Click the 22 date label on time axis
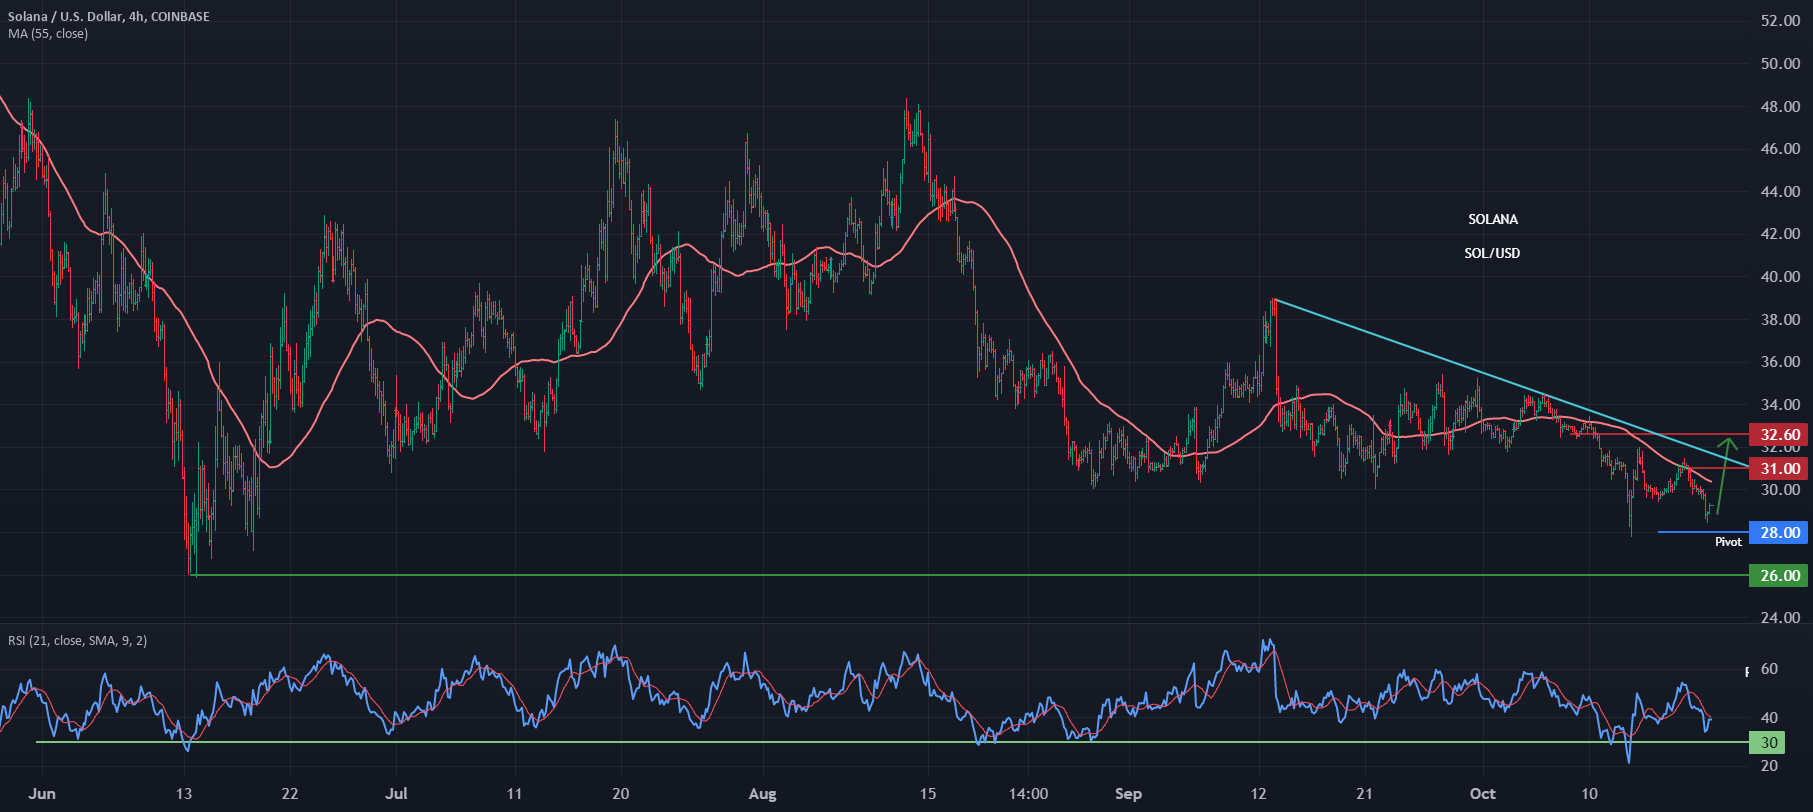 point(290,794)
